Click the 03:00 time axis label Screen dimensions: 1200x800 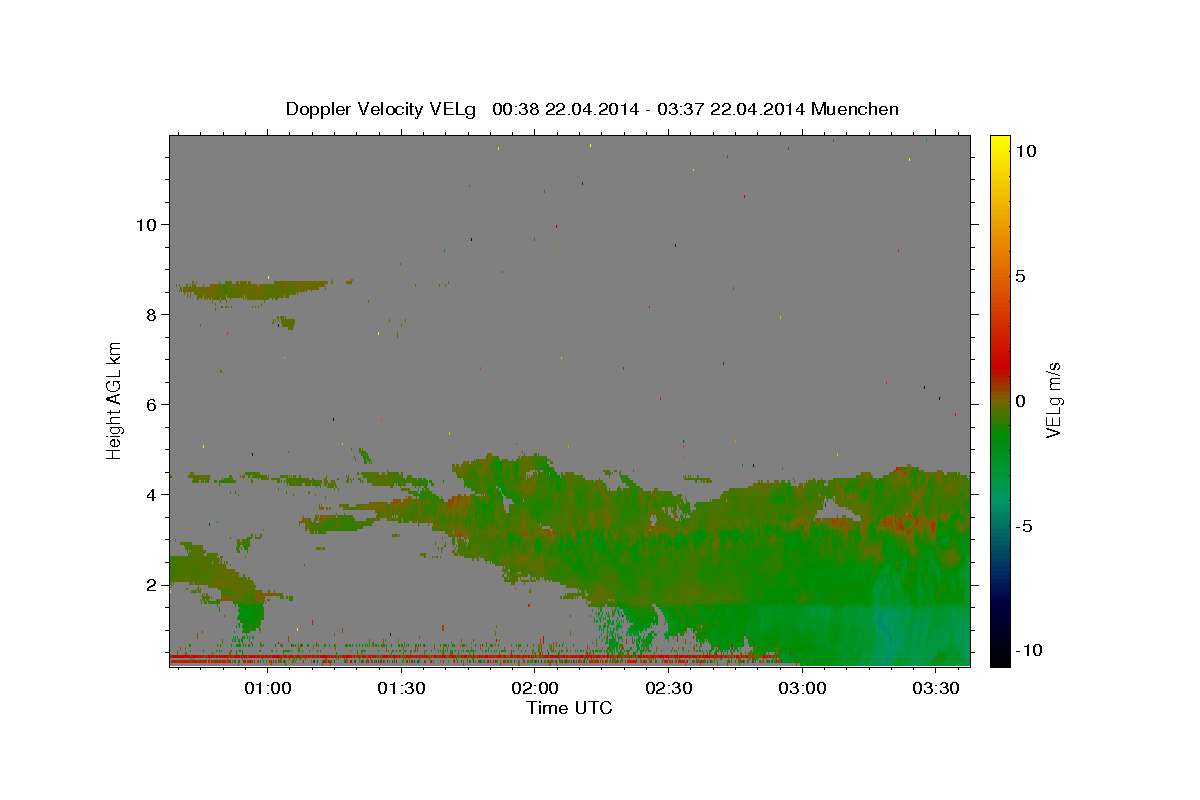point(802,688)
